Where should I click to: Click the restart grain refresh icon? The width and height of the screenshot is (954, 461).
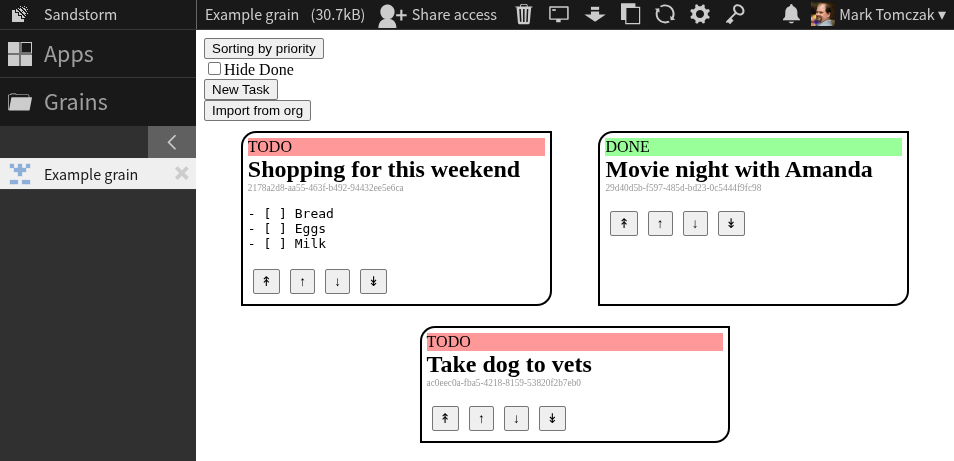665,14
